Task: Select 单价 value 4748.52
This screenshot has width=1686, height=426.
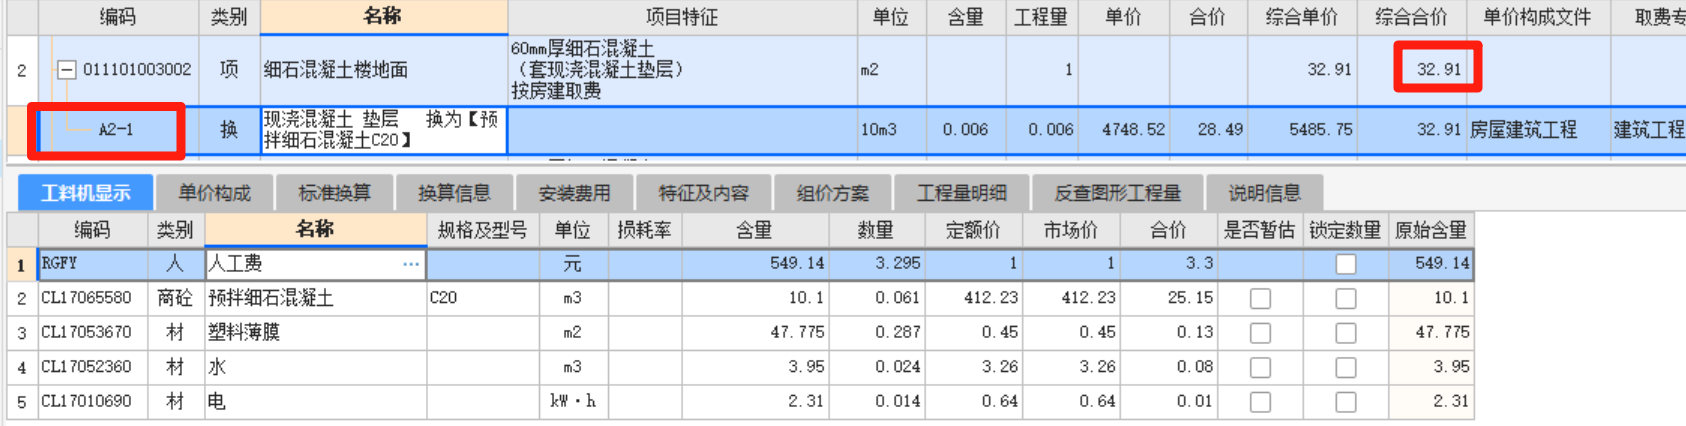Action: [x=1133, y=130]
